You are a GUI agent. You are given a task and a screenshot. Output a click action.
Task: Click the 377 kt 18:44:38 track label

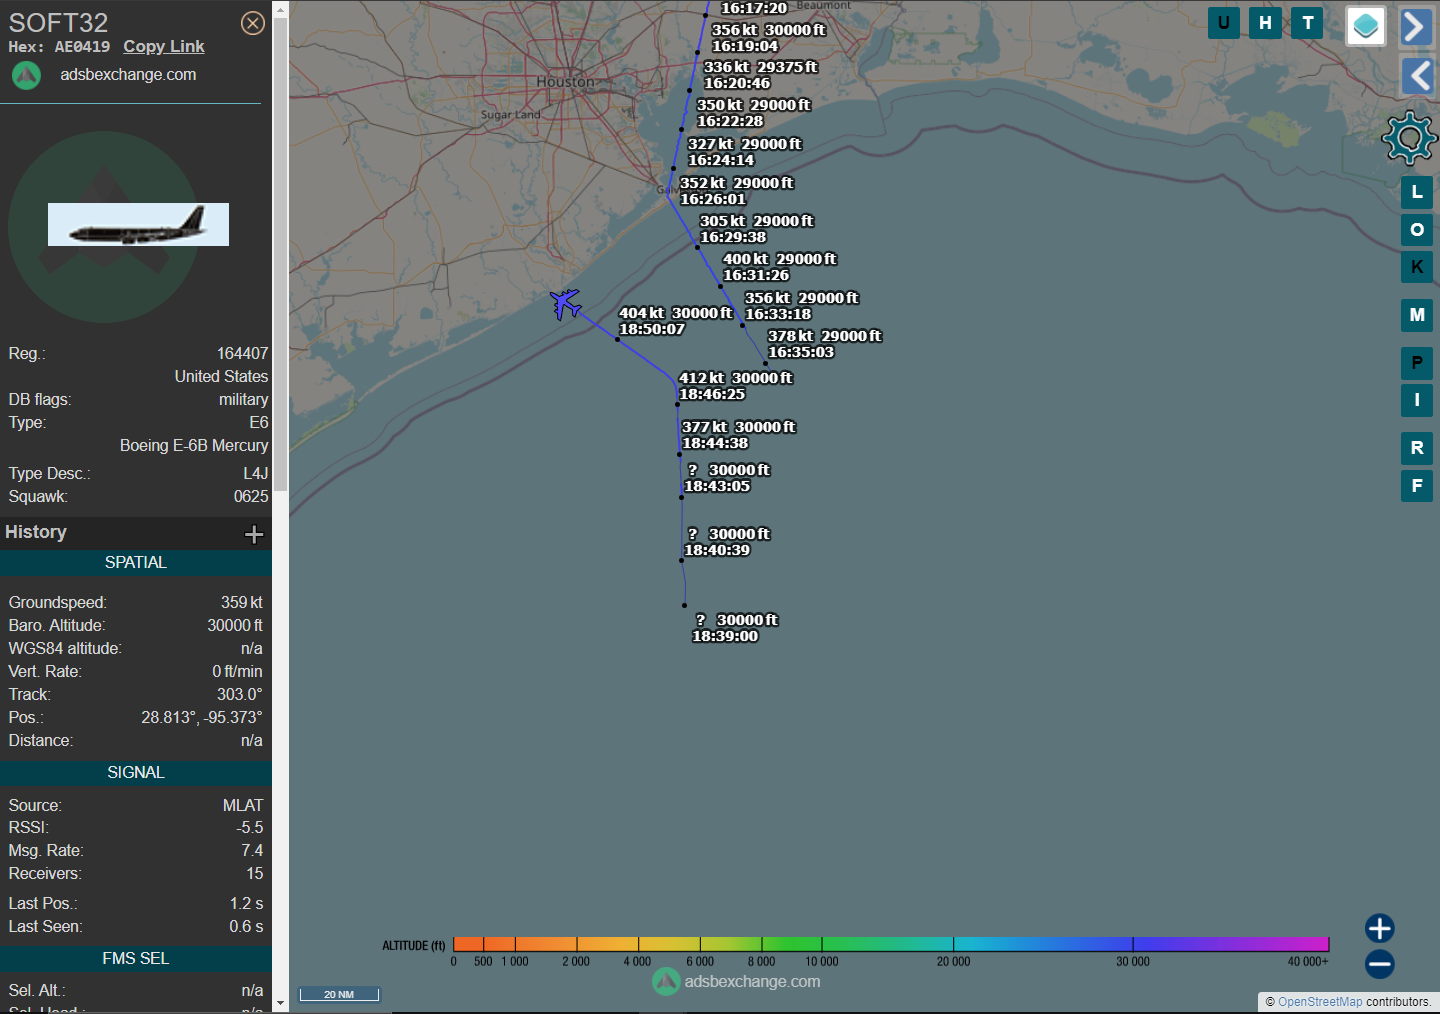tap(739, 435)
